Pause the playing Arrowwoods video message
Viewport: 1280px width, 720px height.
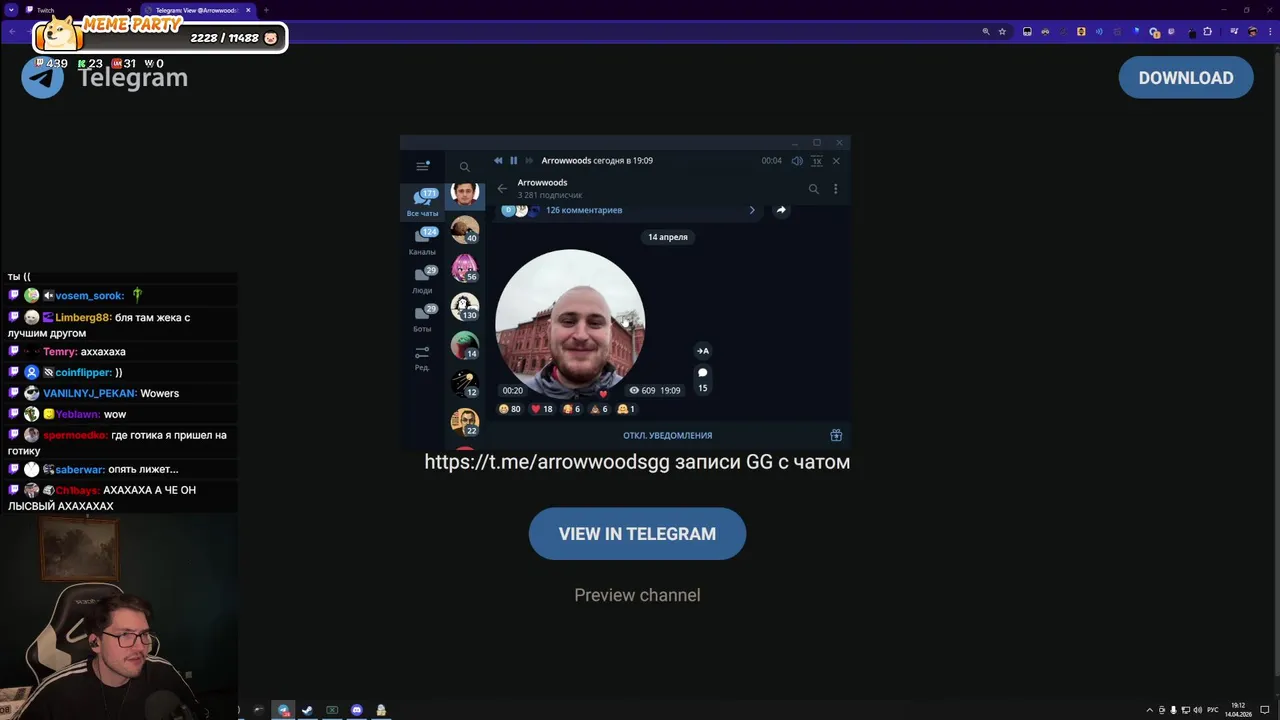pyautogui.click(x=514, y=160)
